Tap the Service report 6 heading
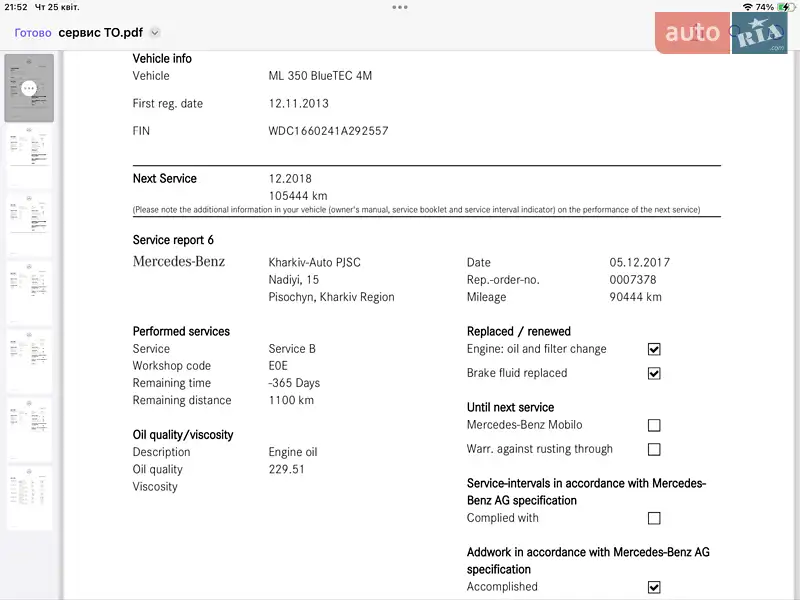 coord(173,240)
